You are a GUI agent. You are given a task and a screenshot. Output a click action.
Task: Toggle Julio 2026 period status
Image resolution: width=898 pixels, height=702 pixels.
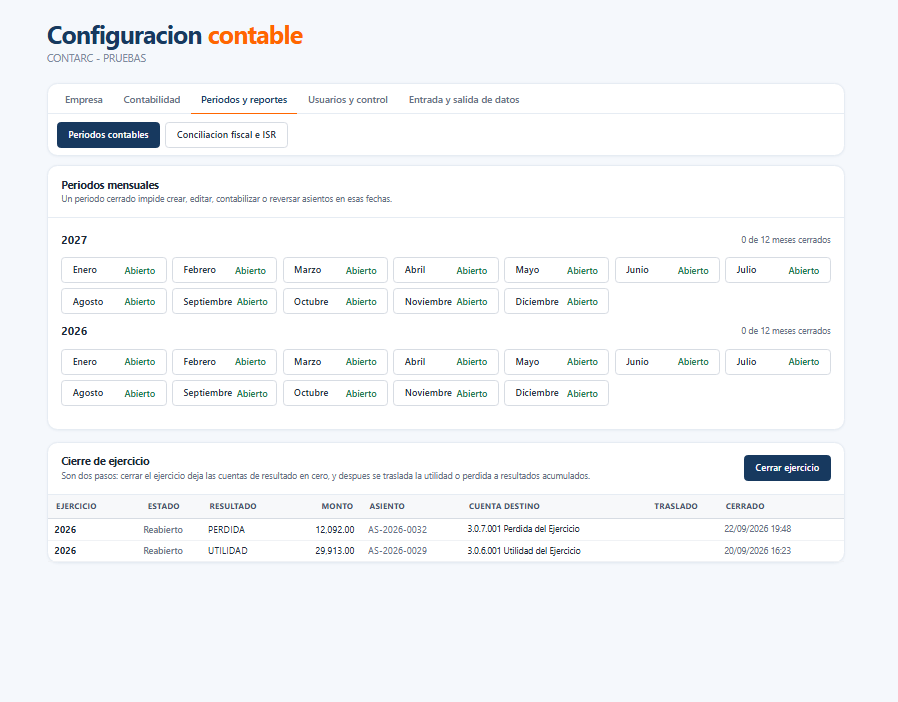coord(778,362)
